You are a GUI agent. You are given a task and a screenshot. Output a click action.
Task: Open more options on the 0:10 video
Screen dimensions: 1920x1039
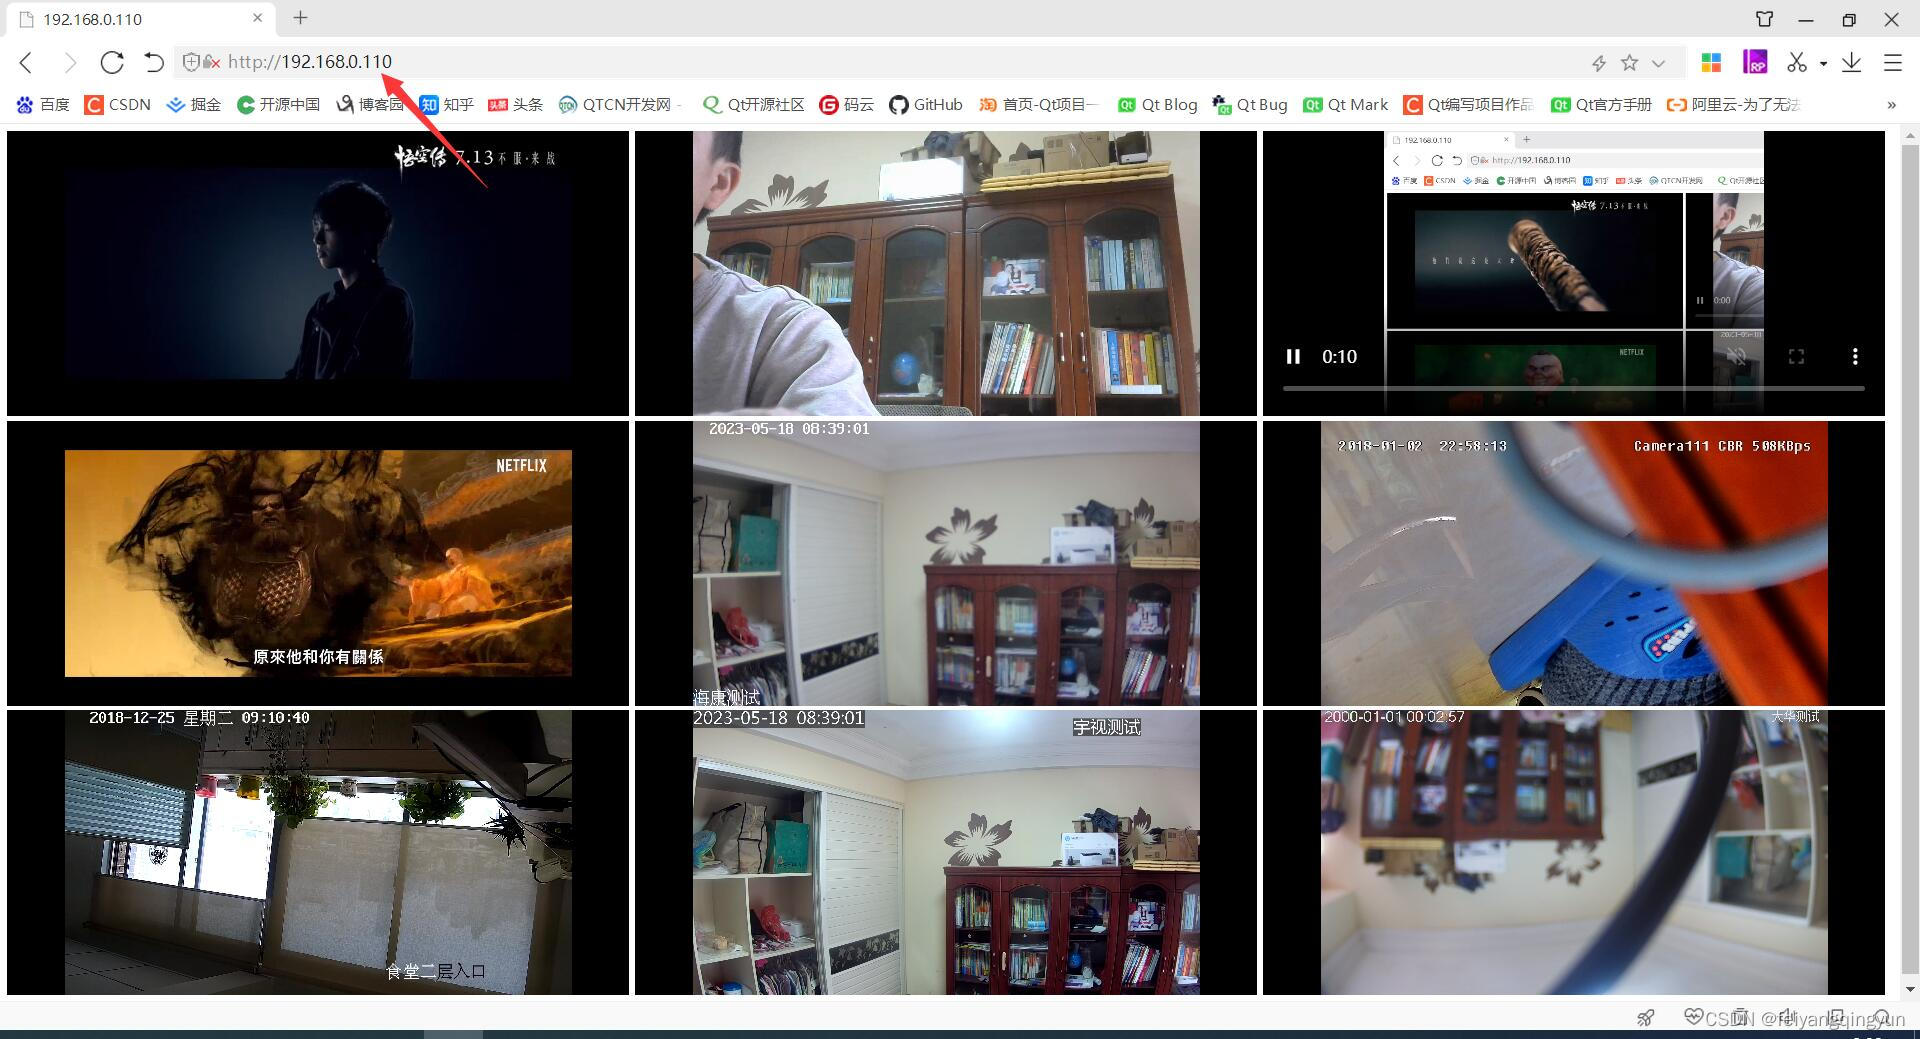[1855, 356]
